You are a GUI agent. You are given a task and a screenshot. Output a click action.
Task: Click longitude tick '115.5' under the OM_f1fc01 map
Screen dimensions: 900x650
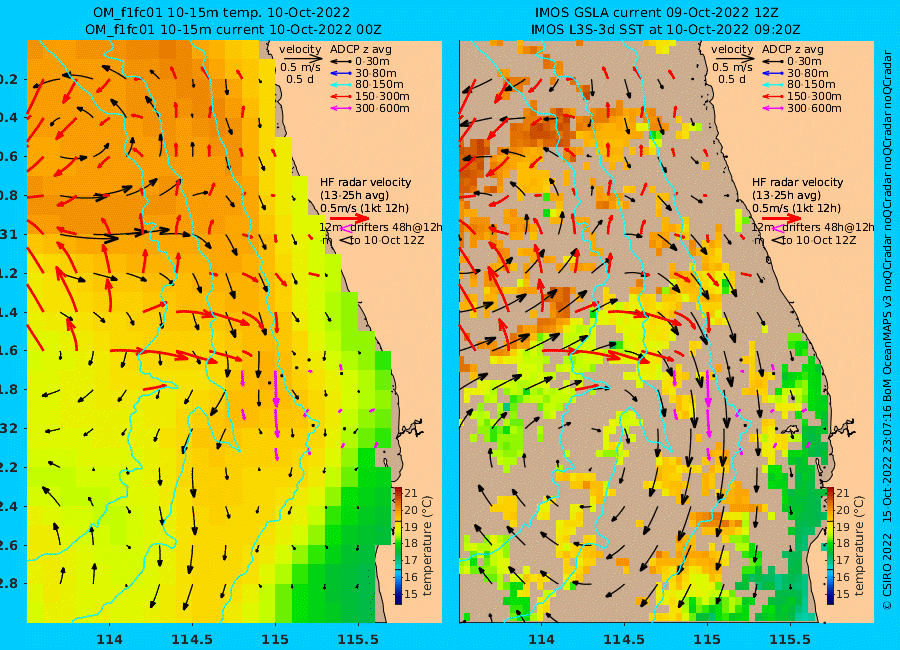[358, 639]
